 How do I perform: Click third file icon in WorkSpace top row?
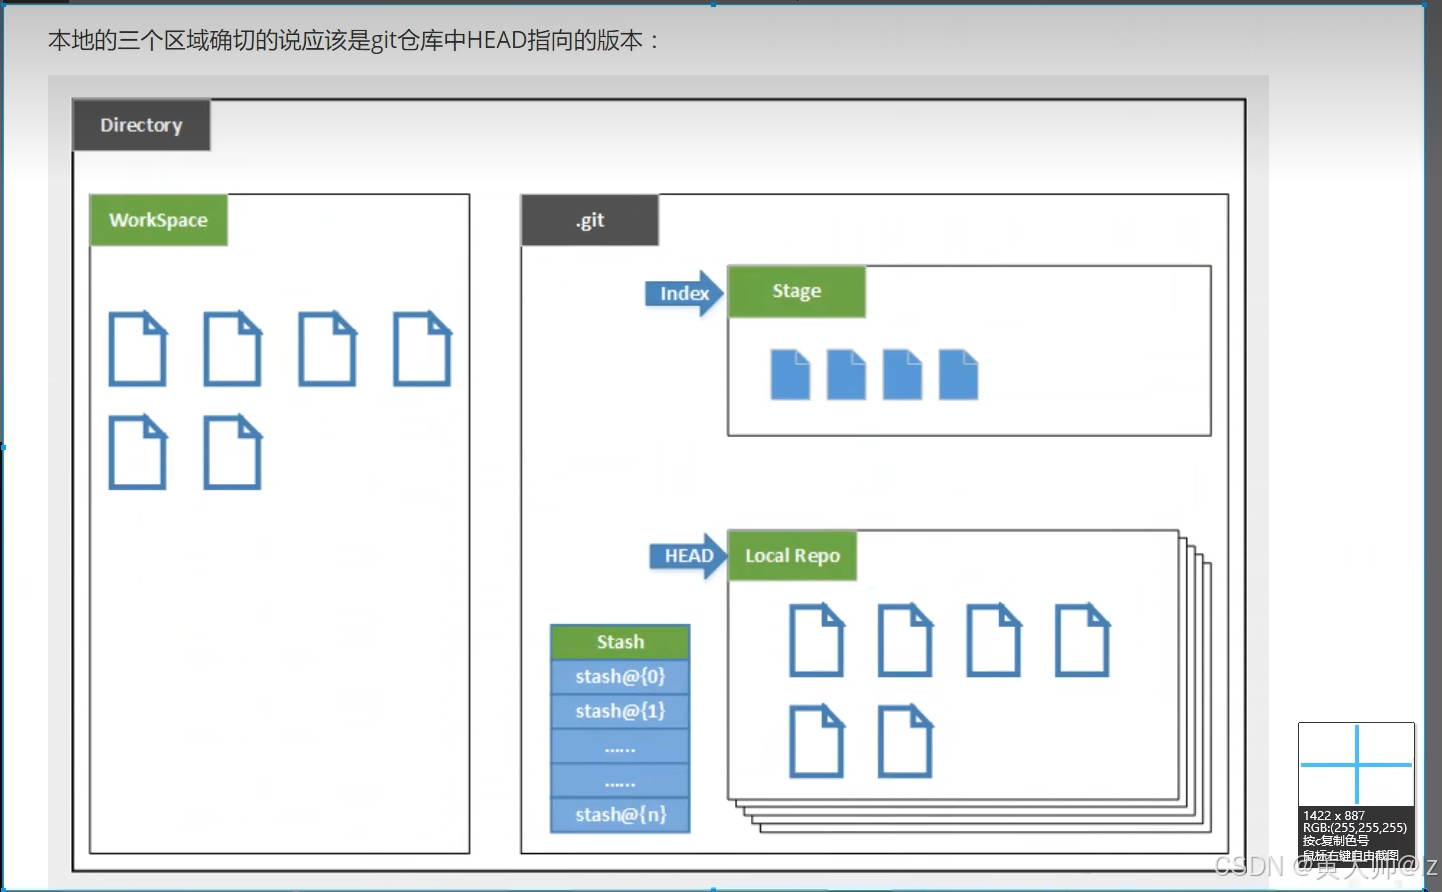pos(327,349)
